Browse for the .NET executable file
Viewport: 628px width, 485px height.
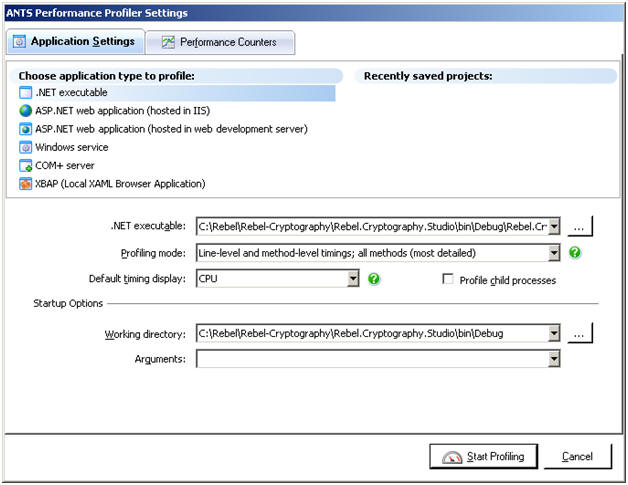point(580,227)
